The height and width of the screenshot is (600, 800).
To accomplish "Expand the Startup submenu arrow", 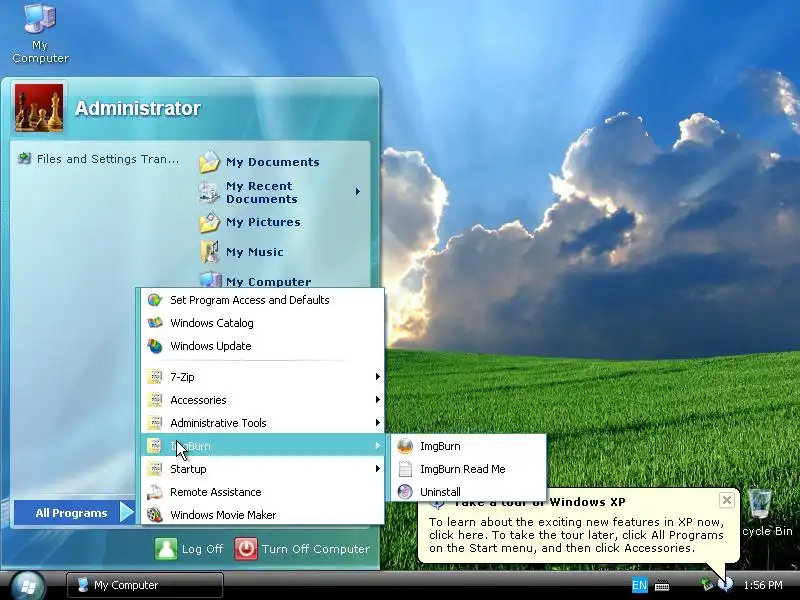I will (378, 468).
